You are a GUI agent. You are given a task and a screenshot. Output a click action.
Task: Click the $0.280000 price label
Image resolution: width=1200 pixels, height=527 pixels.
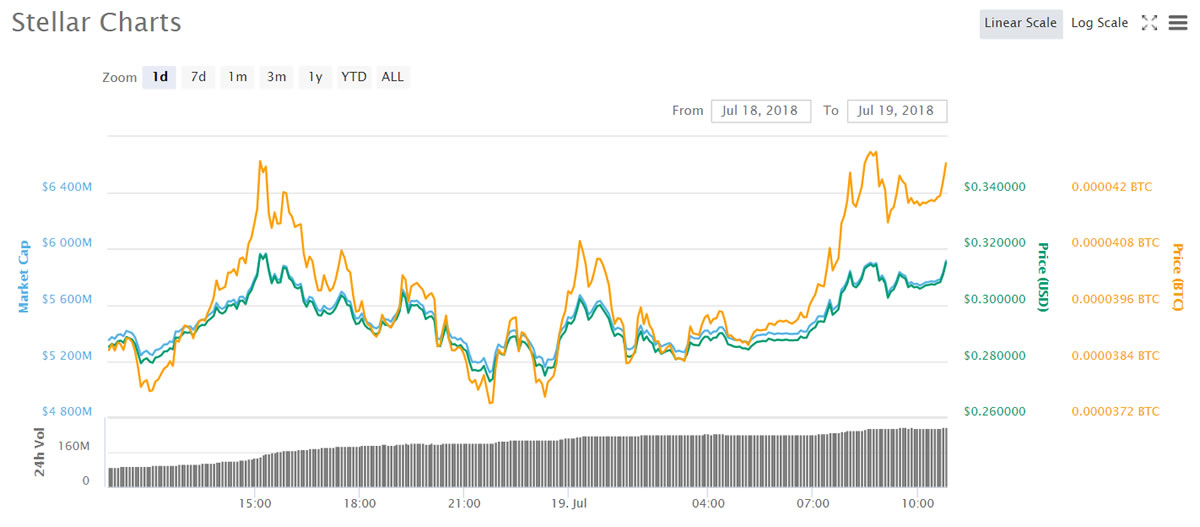pyautogui.click(x=995, y=356)
